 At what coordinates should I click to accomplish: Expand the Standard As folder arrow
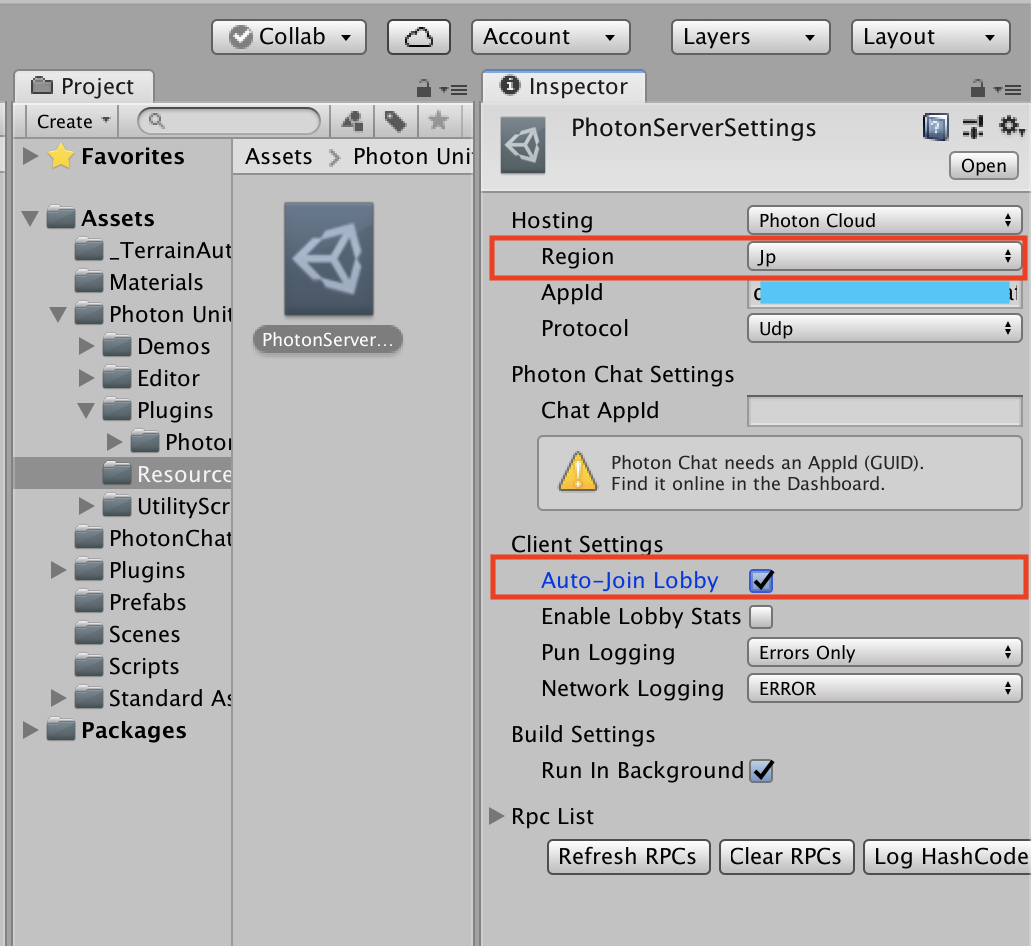59,698
